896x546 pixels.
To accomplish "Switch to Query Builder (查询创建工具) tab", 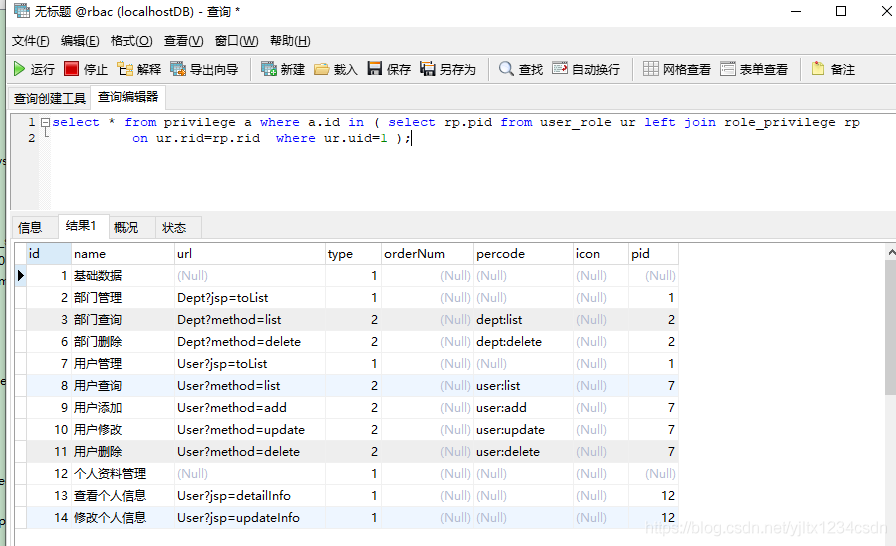I will (x=50, y=98).
